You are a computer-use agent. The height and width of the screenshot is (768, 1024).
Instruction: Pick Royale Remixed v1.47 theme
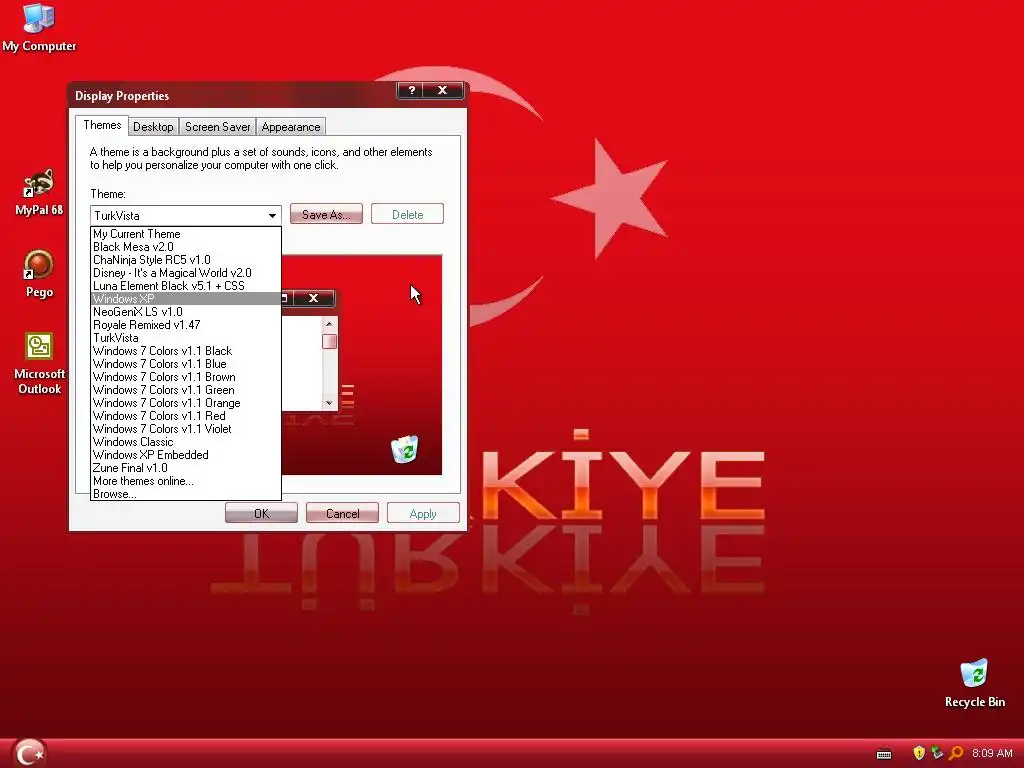[x=185, y=325]
